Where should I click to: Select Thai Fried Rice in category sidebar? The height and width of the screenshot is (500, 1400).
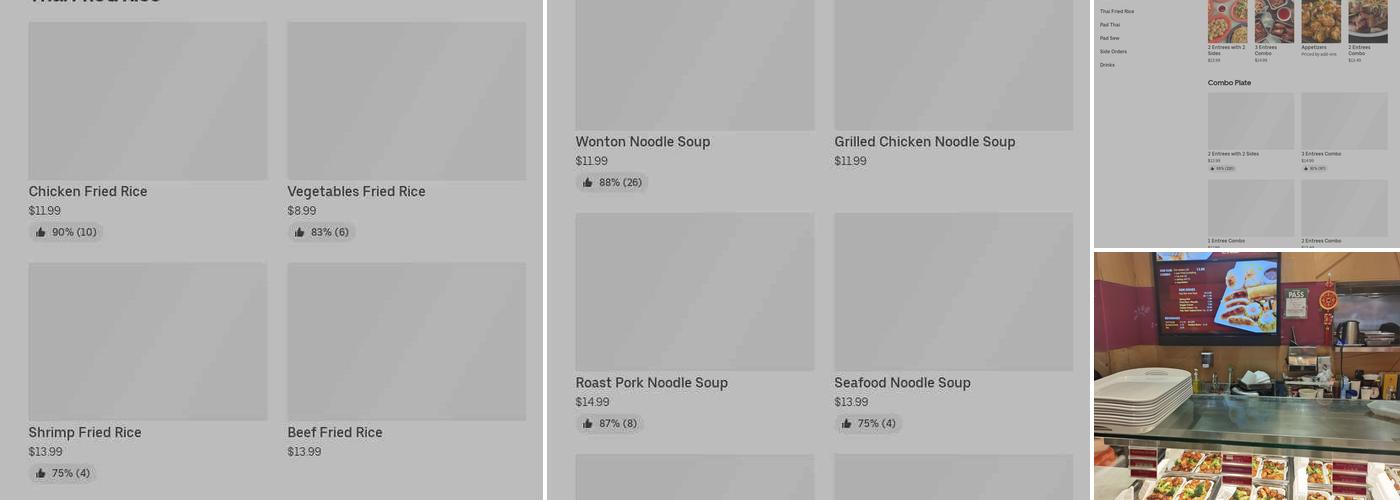pos(1117,12)
